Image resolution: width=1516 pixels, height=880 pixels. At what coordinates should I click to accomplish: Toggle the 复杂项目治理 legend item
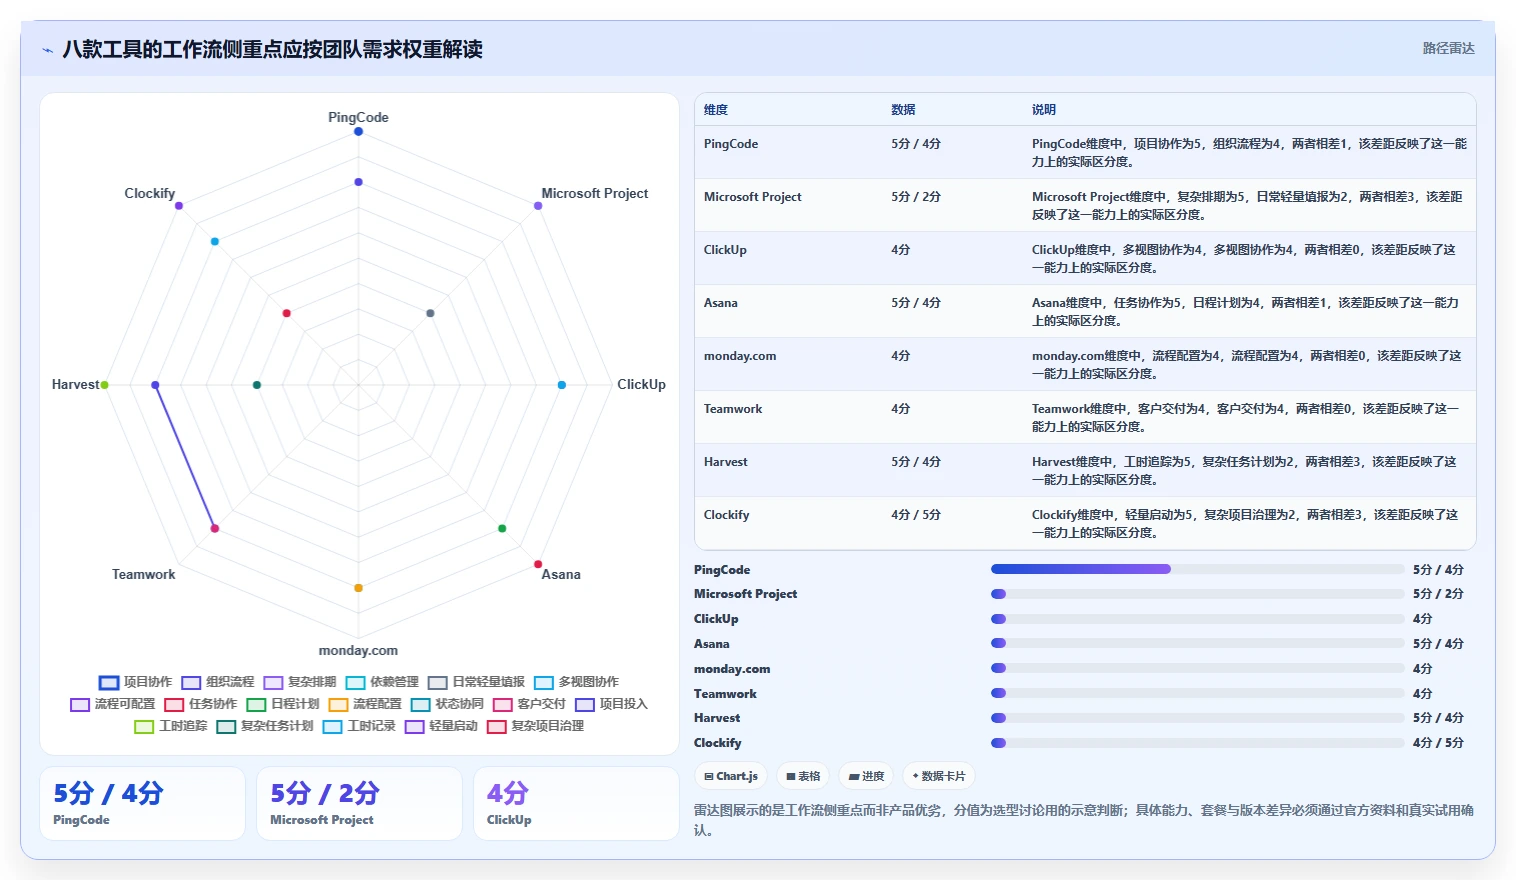[535, 726]
